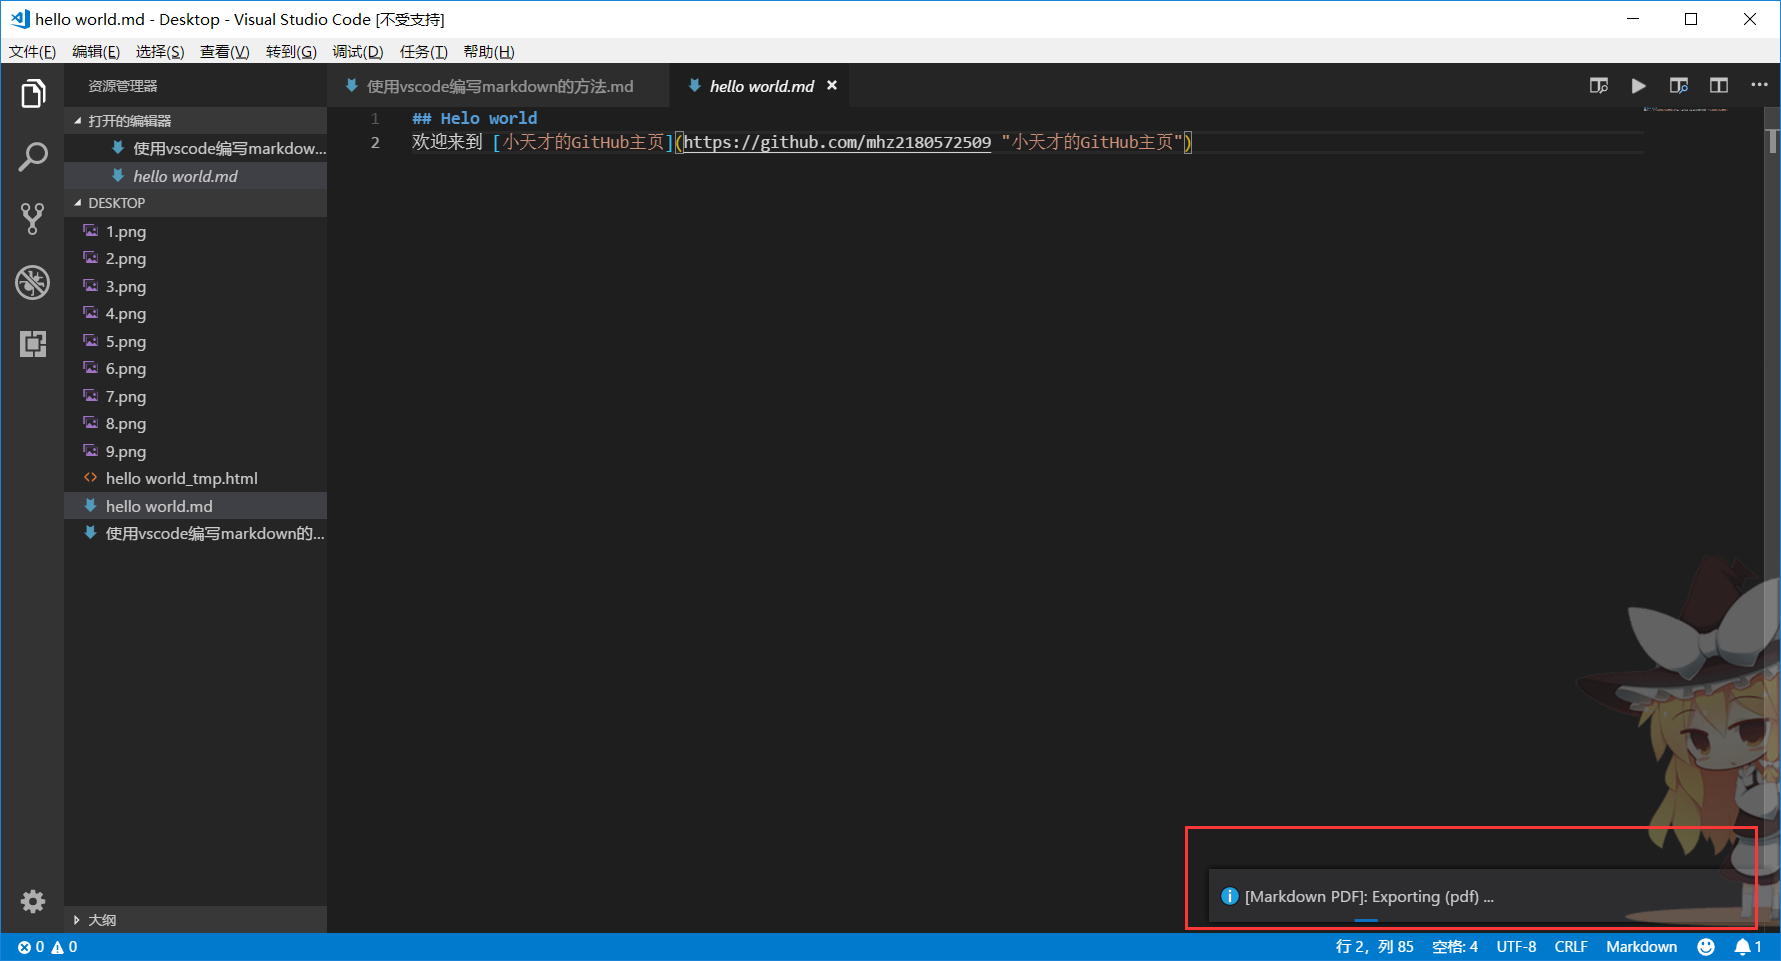Click the warnings count in status bar
This screenshot has height=961, width=1781.
64,947
